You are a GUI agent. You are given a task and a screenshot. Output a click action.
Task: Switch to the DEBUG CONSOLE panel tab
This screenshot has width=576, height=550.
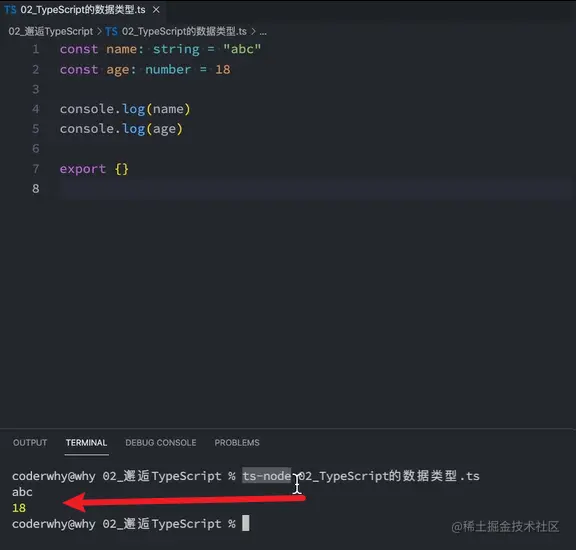click(x=161, y=443)
